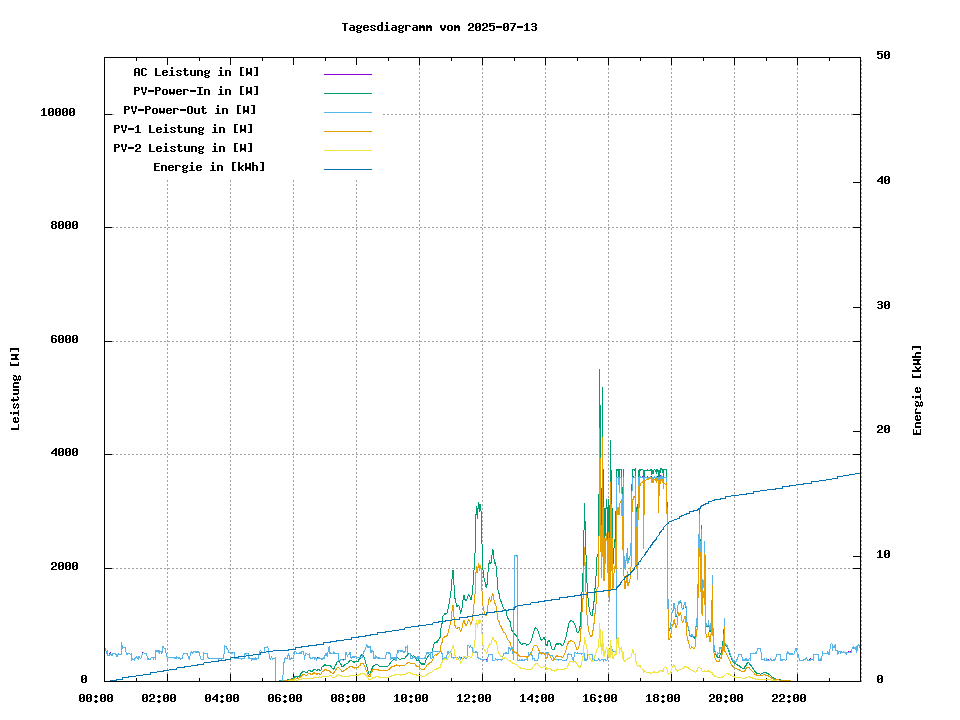
Task: Click the 4000 value on the power axis
Action: (x=65, y=454)
